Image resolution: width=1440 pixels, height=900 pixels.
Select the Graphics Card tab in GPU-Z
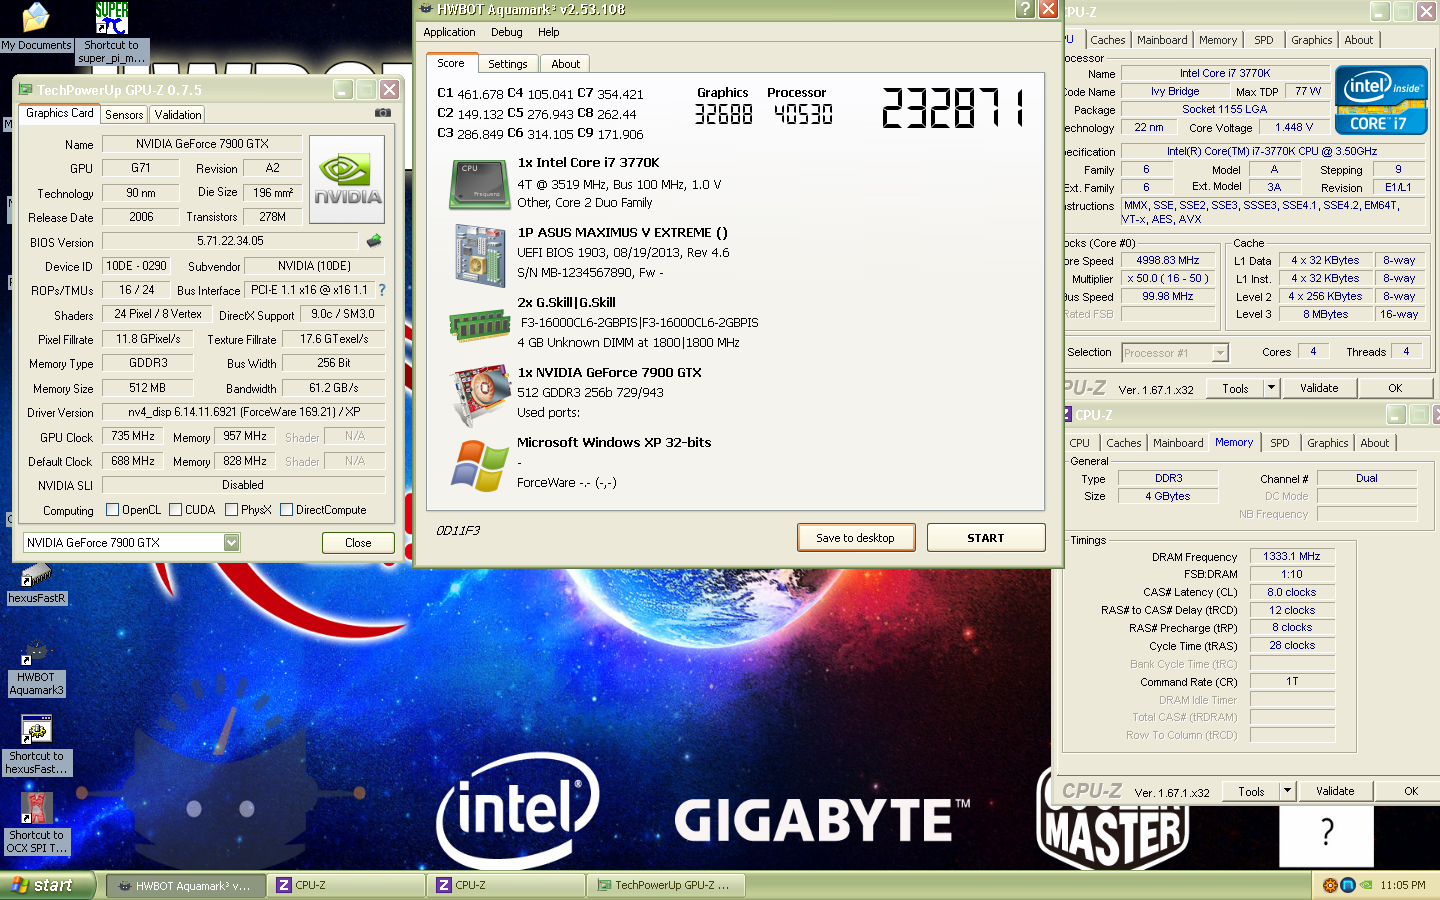pos(60,113)
